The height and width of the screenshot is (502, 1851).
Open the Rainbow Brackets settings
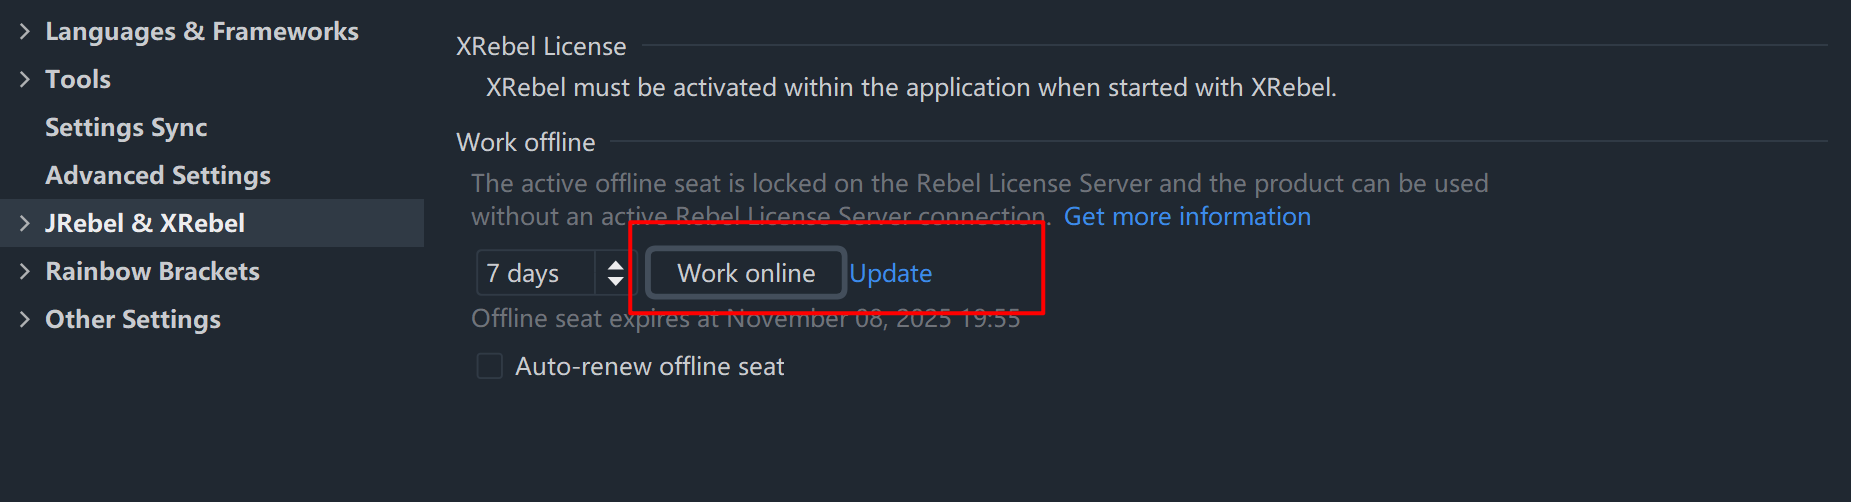[152, 272]
